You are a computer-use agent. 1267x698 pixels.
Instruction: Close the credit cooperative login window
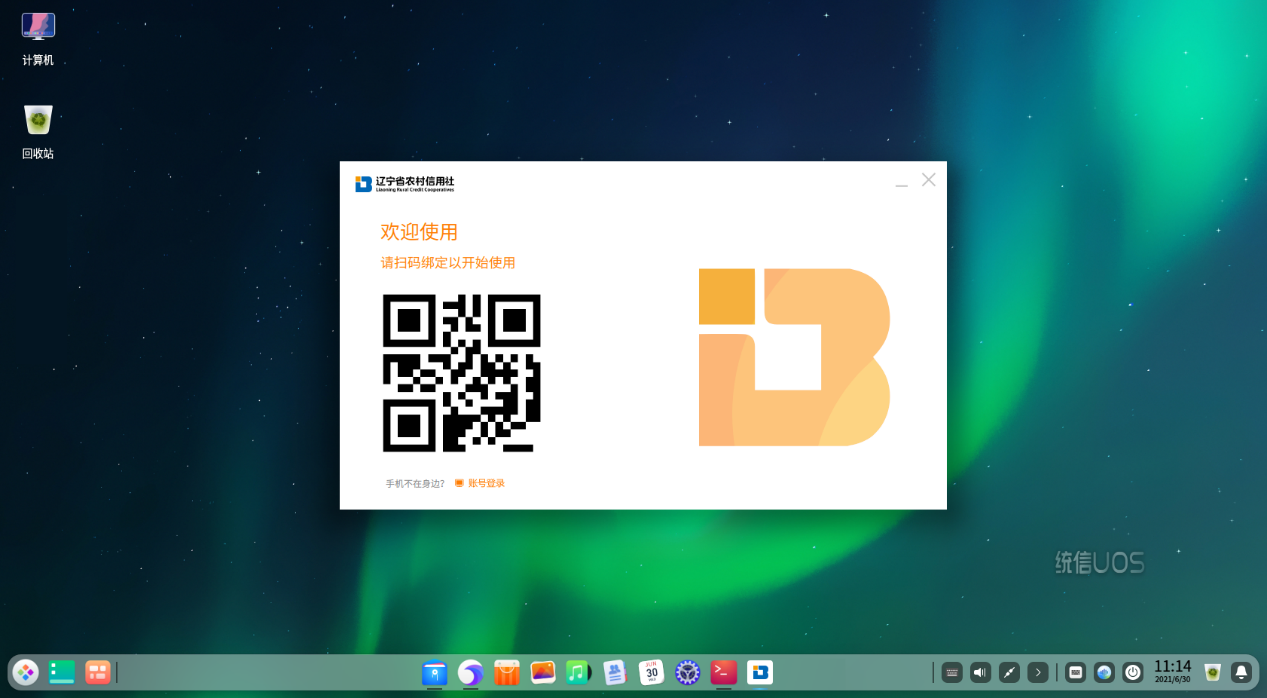(x=929, y=180)
